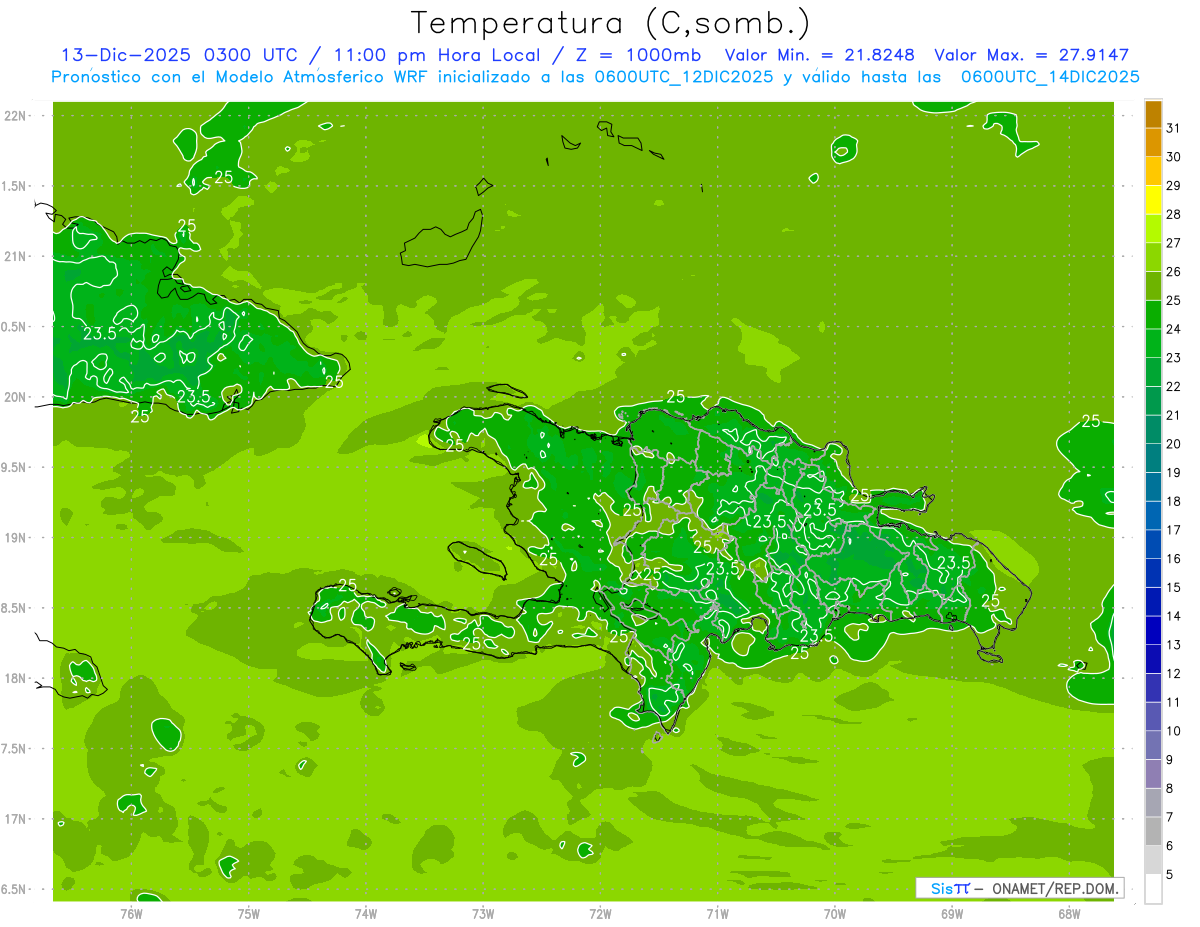Click the '9.5N' latitude axis label

click(15, 467)
